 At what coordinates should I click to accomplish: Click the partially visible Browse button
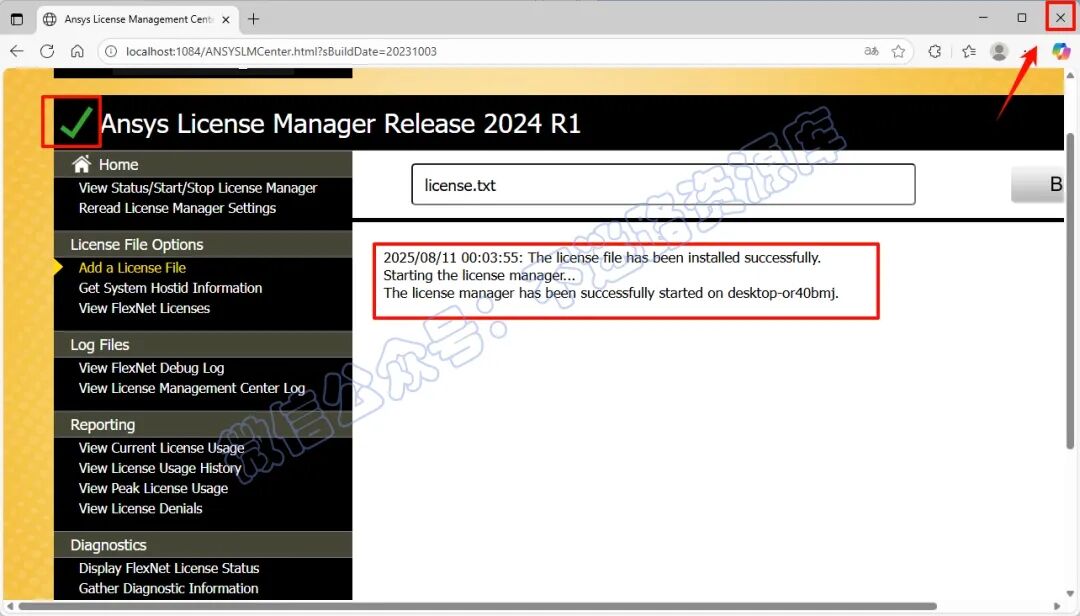click(1037, 184)
